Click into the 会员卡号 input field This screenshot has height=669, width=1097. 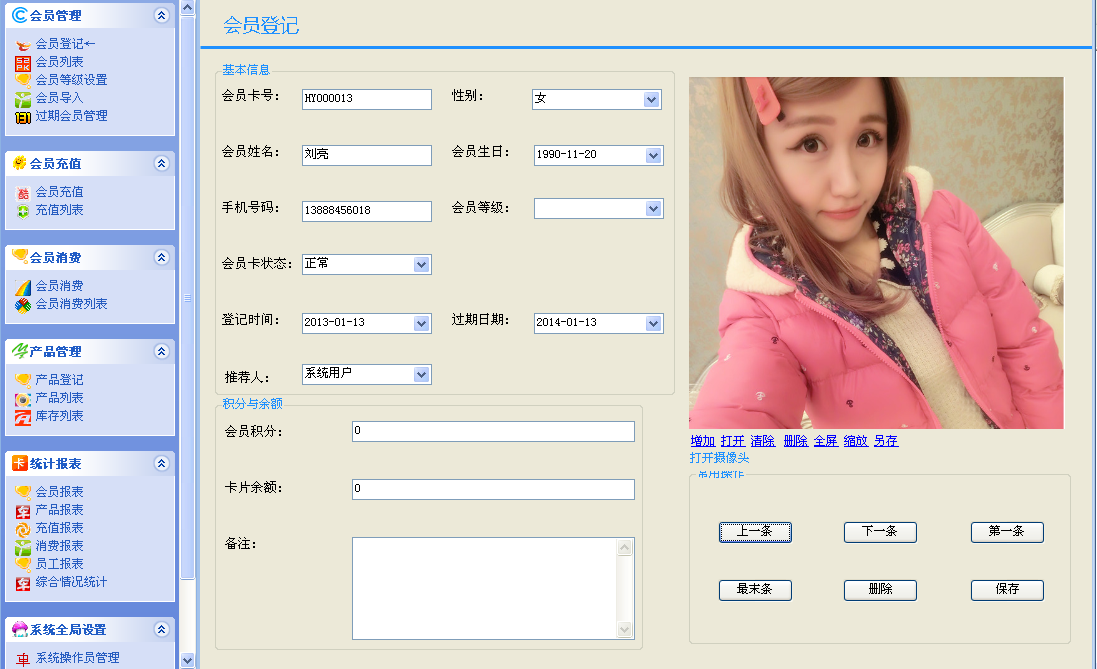(366, 99)
